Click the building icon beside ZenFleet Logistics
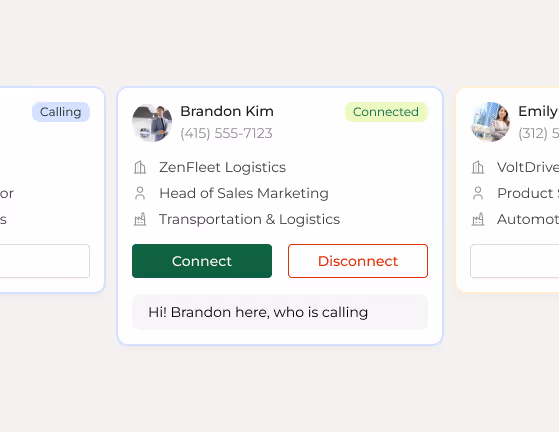The height and width of the screenshot is (432, 559). (x=140, y=167)
